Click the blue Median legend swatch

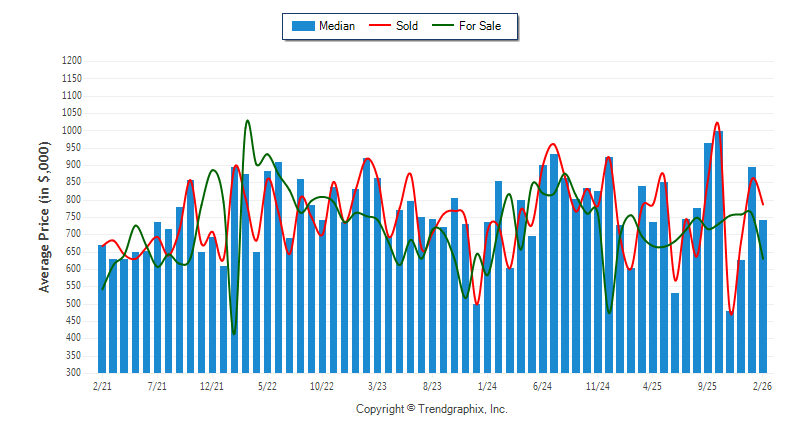point(301,26)
